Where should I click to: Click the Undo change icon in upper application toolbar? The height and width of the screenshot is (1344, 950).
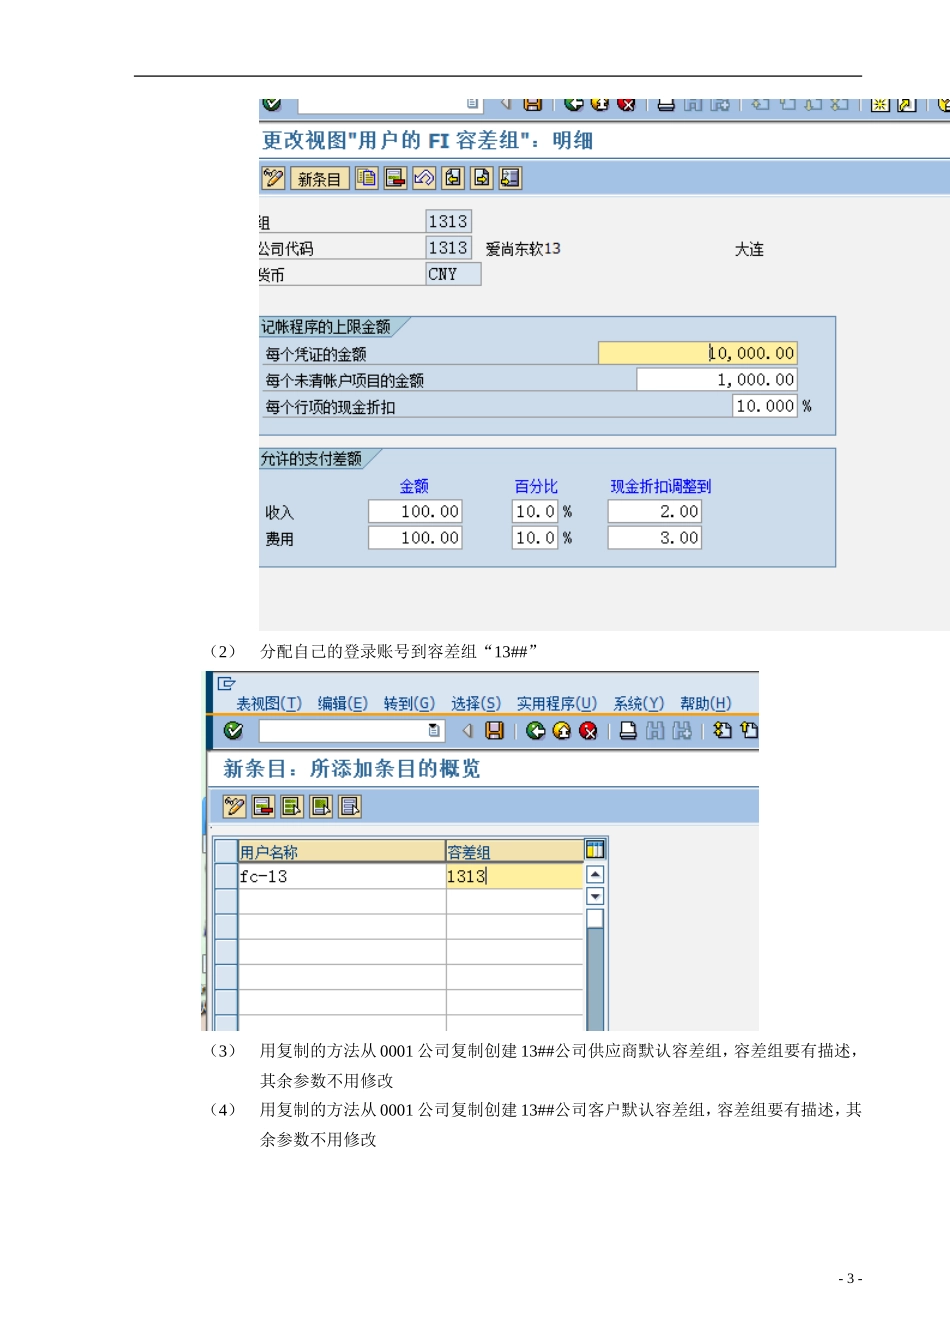[424, 178]
